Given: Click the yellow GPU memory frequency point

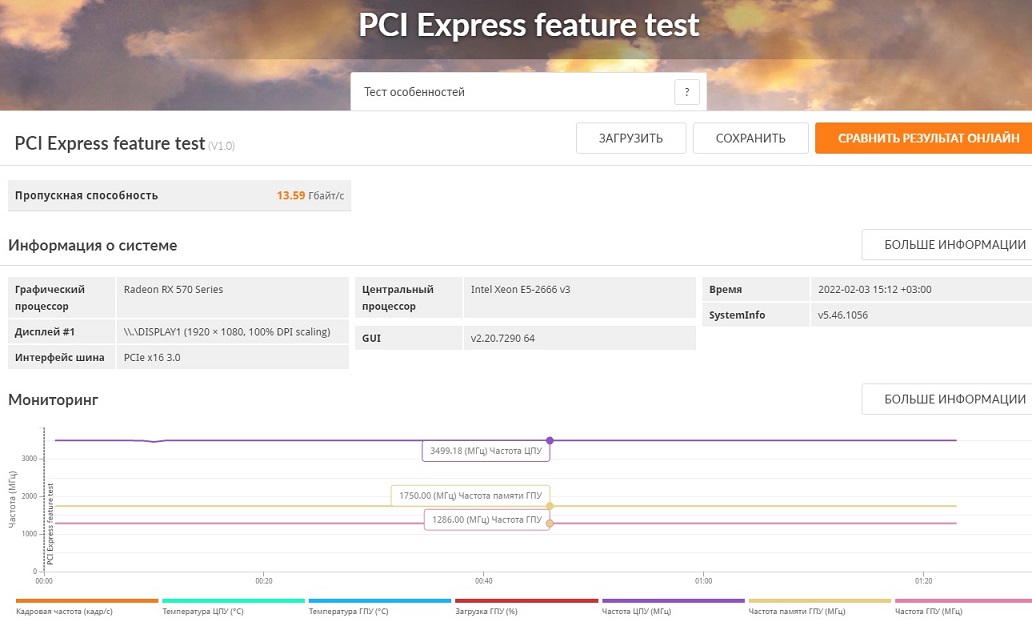Looking at the screenshot, I should (x=549, y=506).
